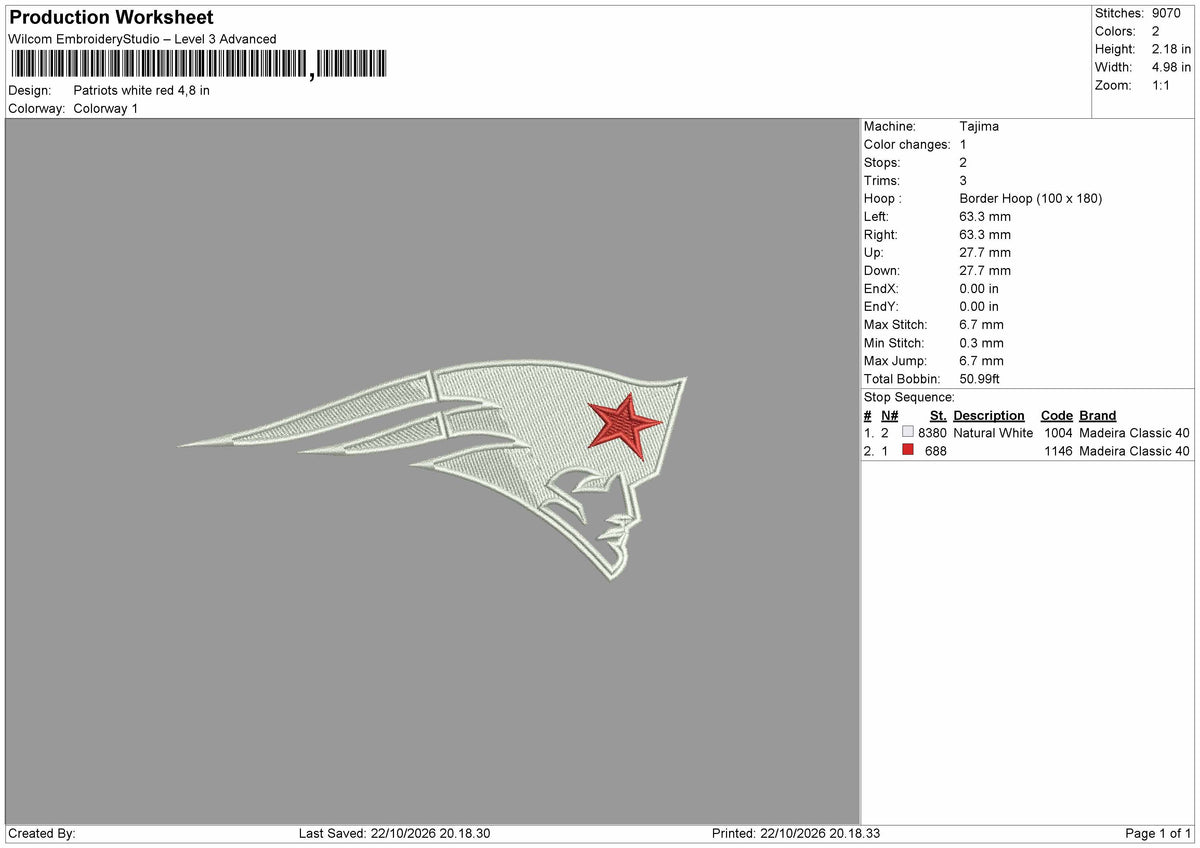Click the Trims value '3'
The height and width of the screenshot is (848, 1200).
[x=963, y=180]
